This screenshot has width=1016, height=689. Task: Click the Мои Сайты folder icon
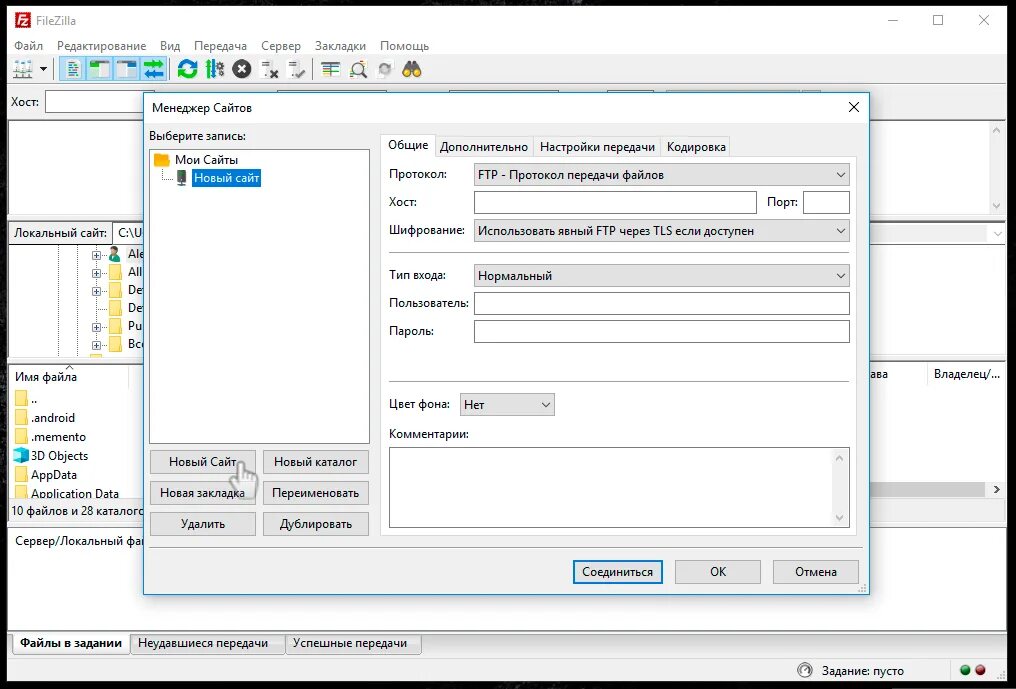(161, 159)
